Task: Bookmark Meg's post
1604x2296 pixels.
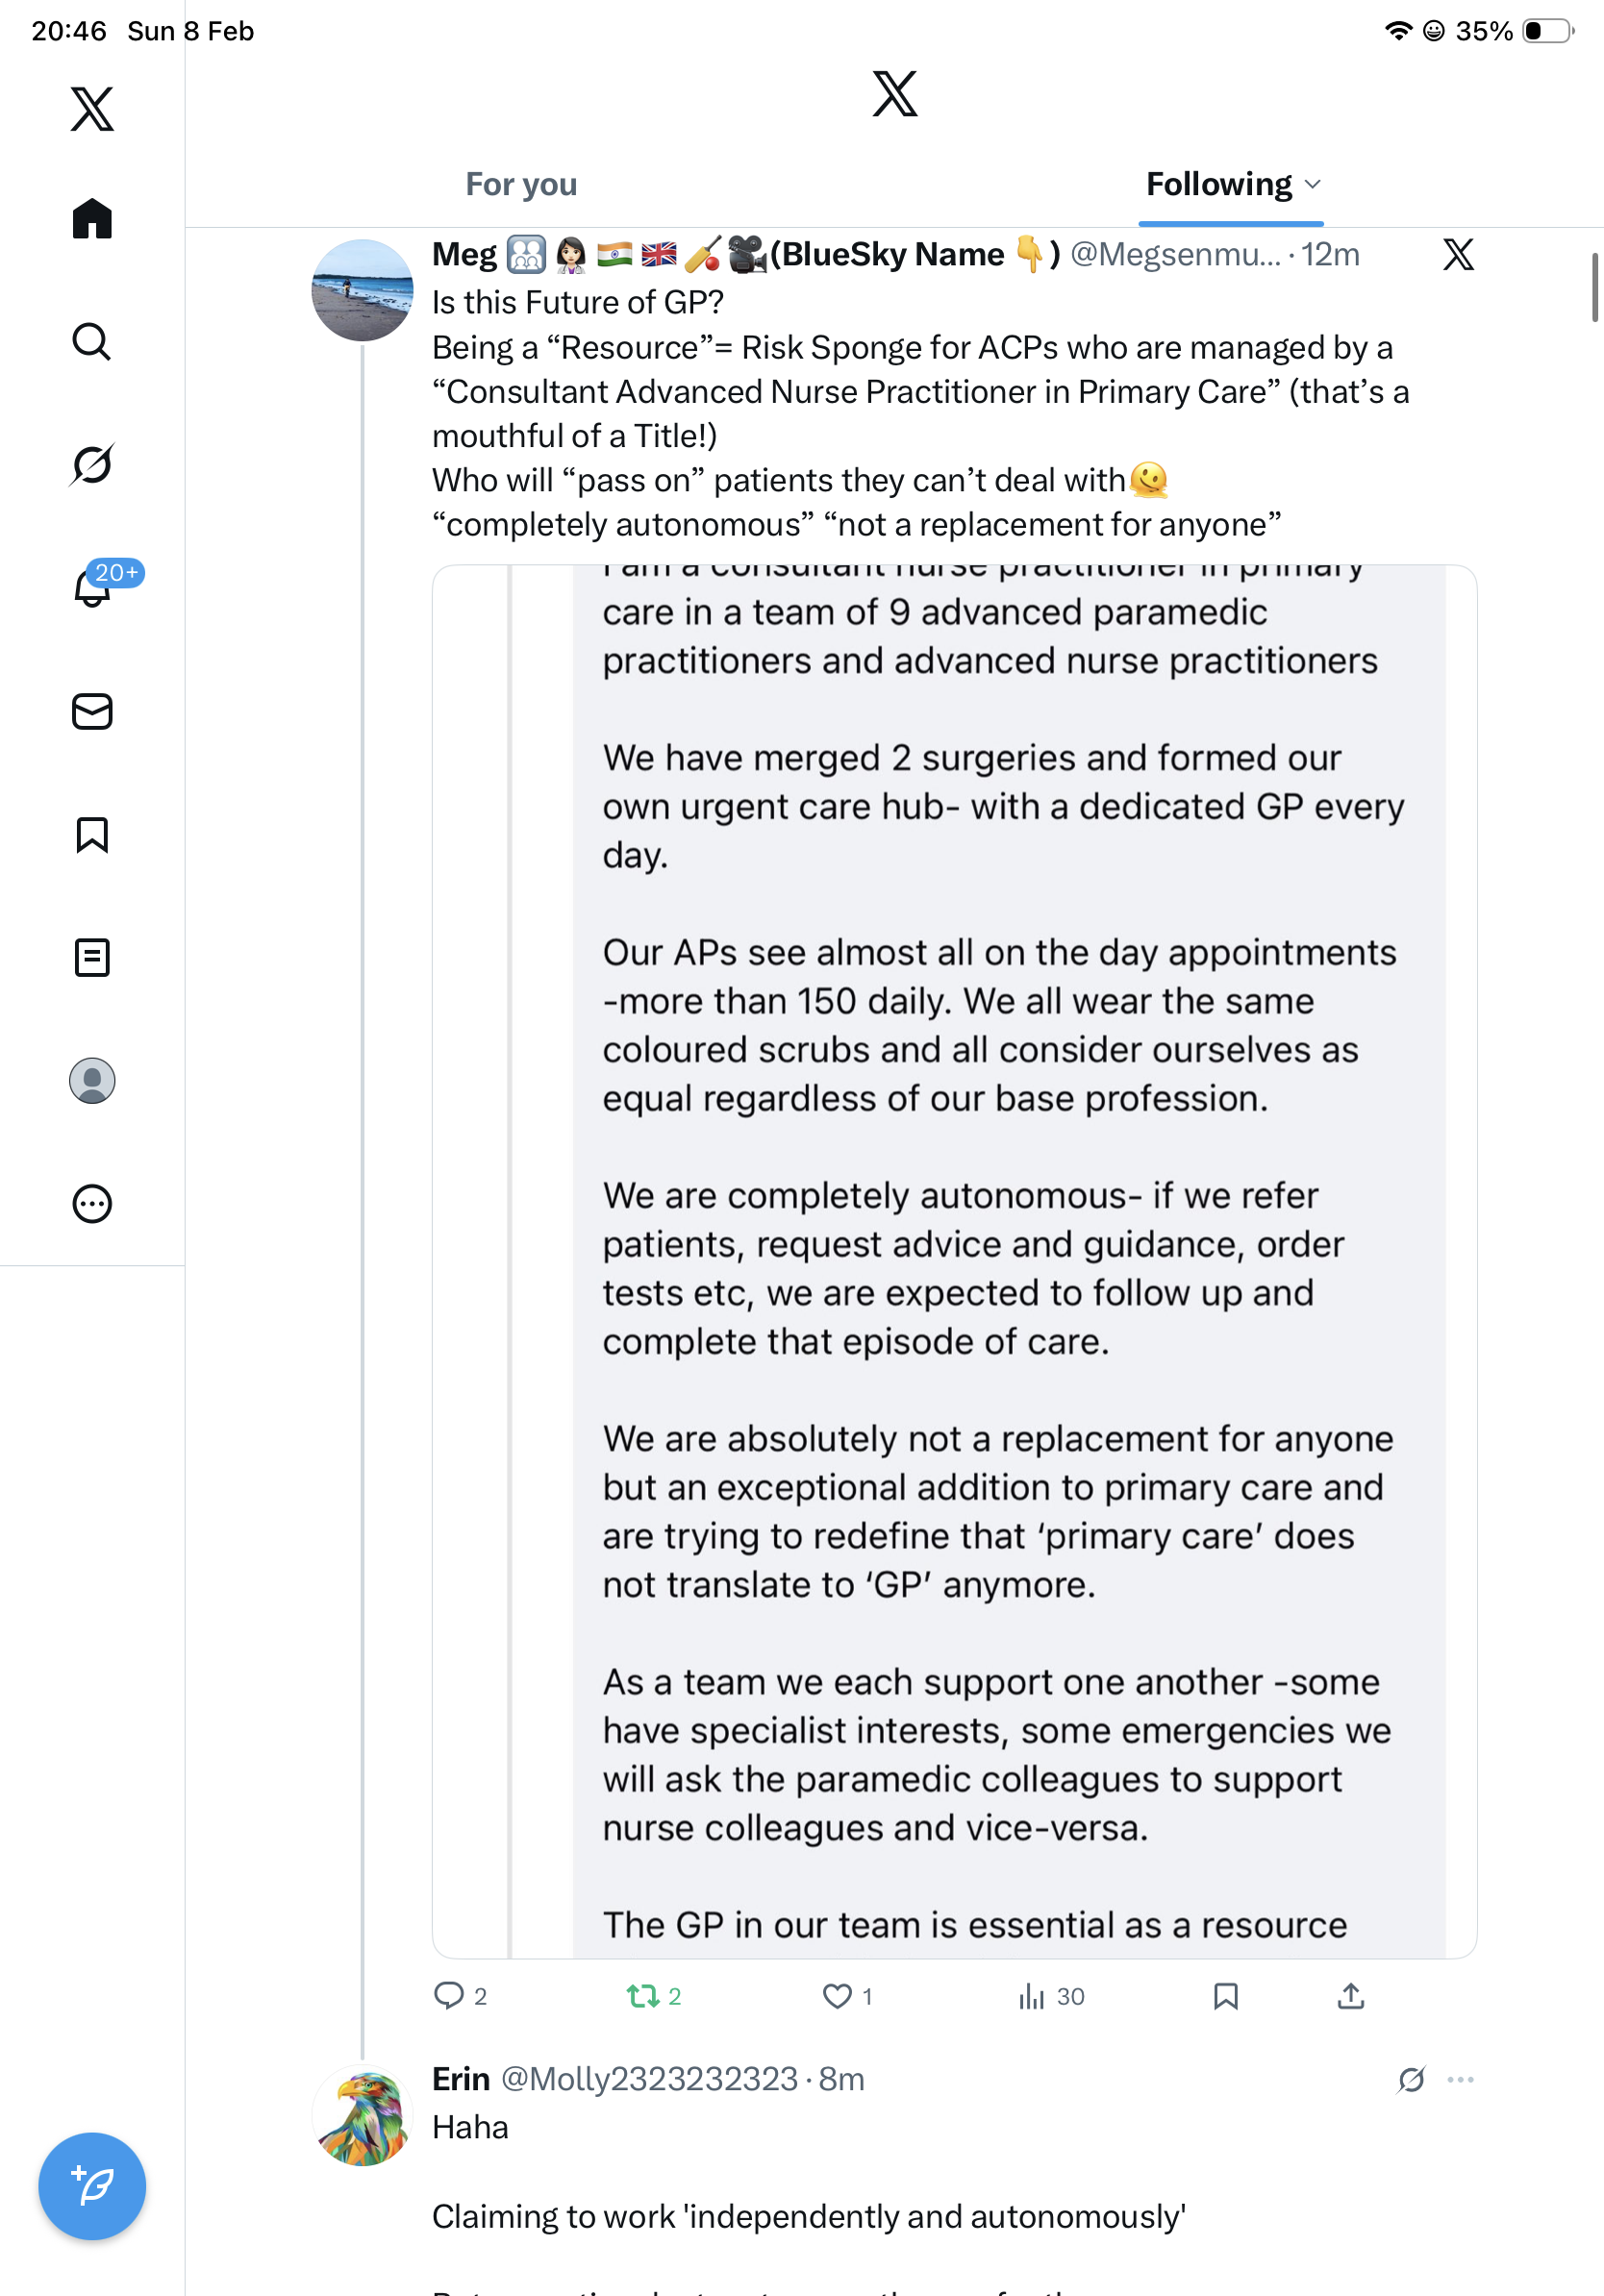Action: [1226, 1996]
